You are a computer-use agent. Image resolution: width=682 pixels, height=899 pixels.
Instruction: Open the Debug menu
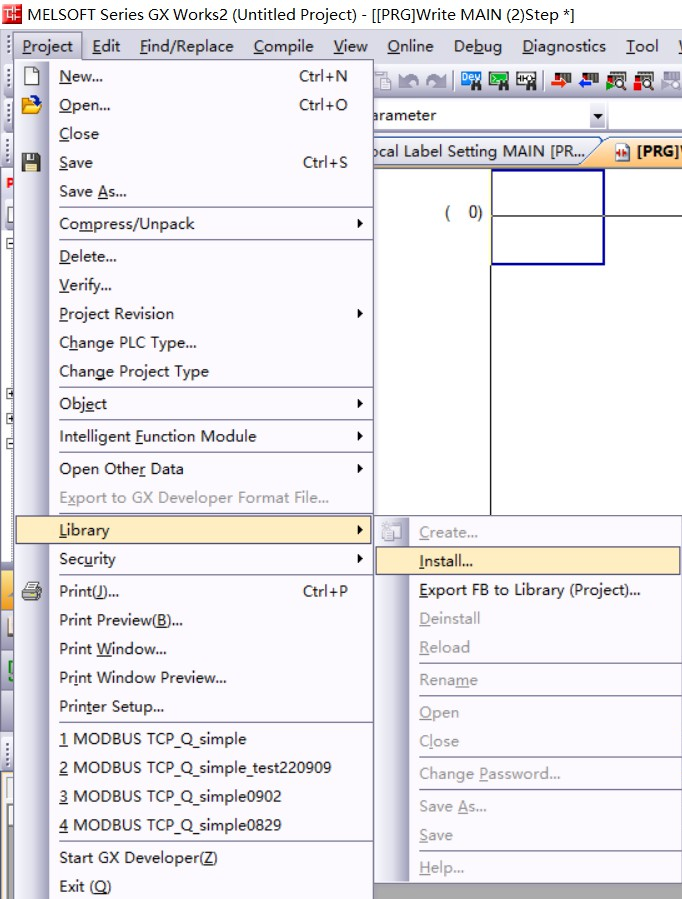pos(478,46)
